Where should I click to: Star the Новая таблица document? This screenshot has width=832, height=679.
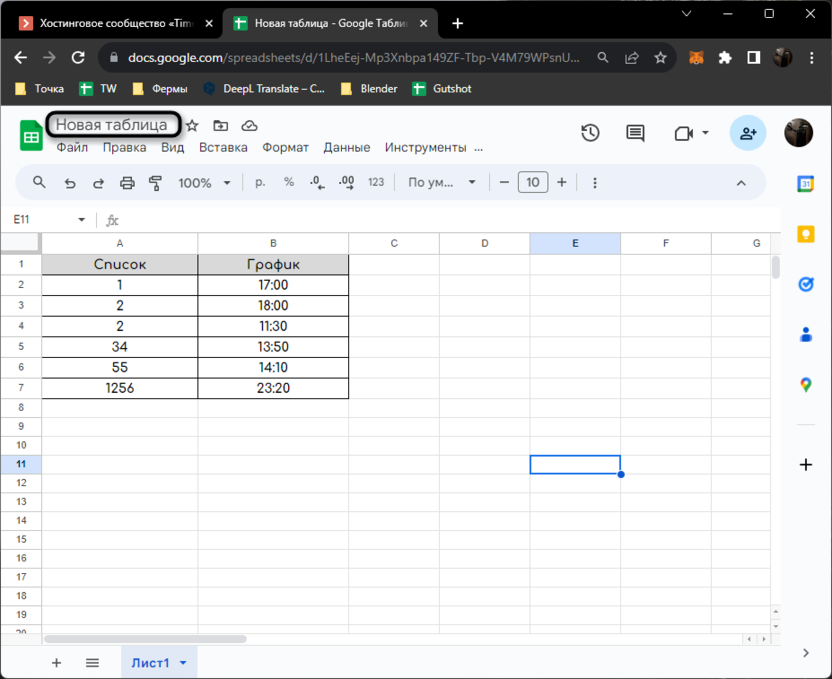[192, 125]
